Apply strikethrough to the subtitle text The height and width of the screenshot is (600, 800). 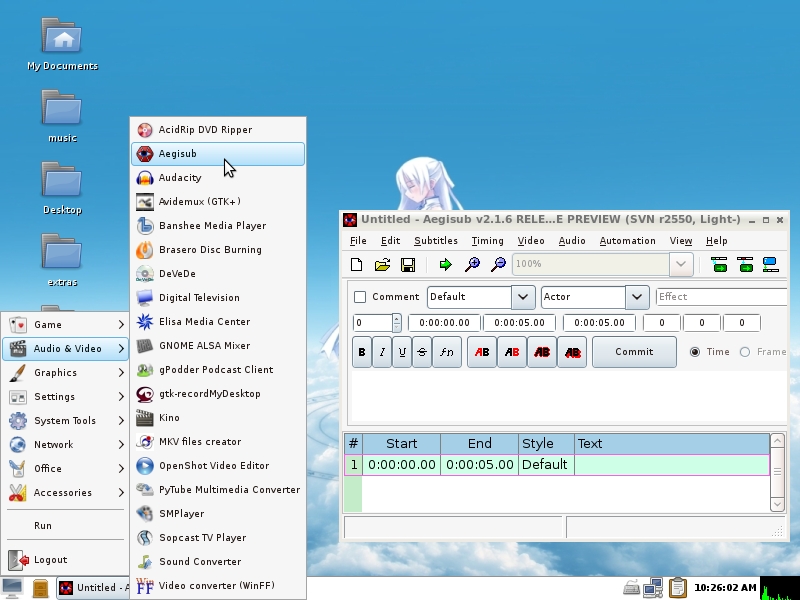click(424, 352)
